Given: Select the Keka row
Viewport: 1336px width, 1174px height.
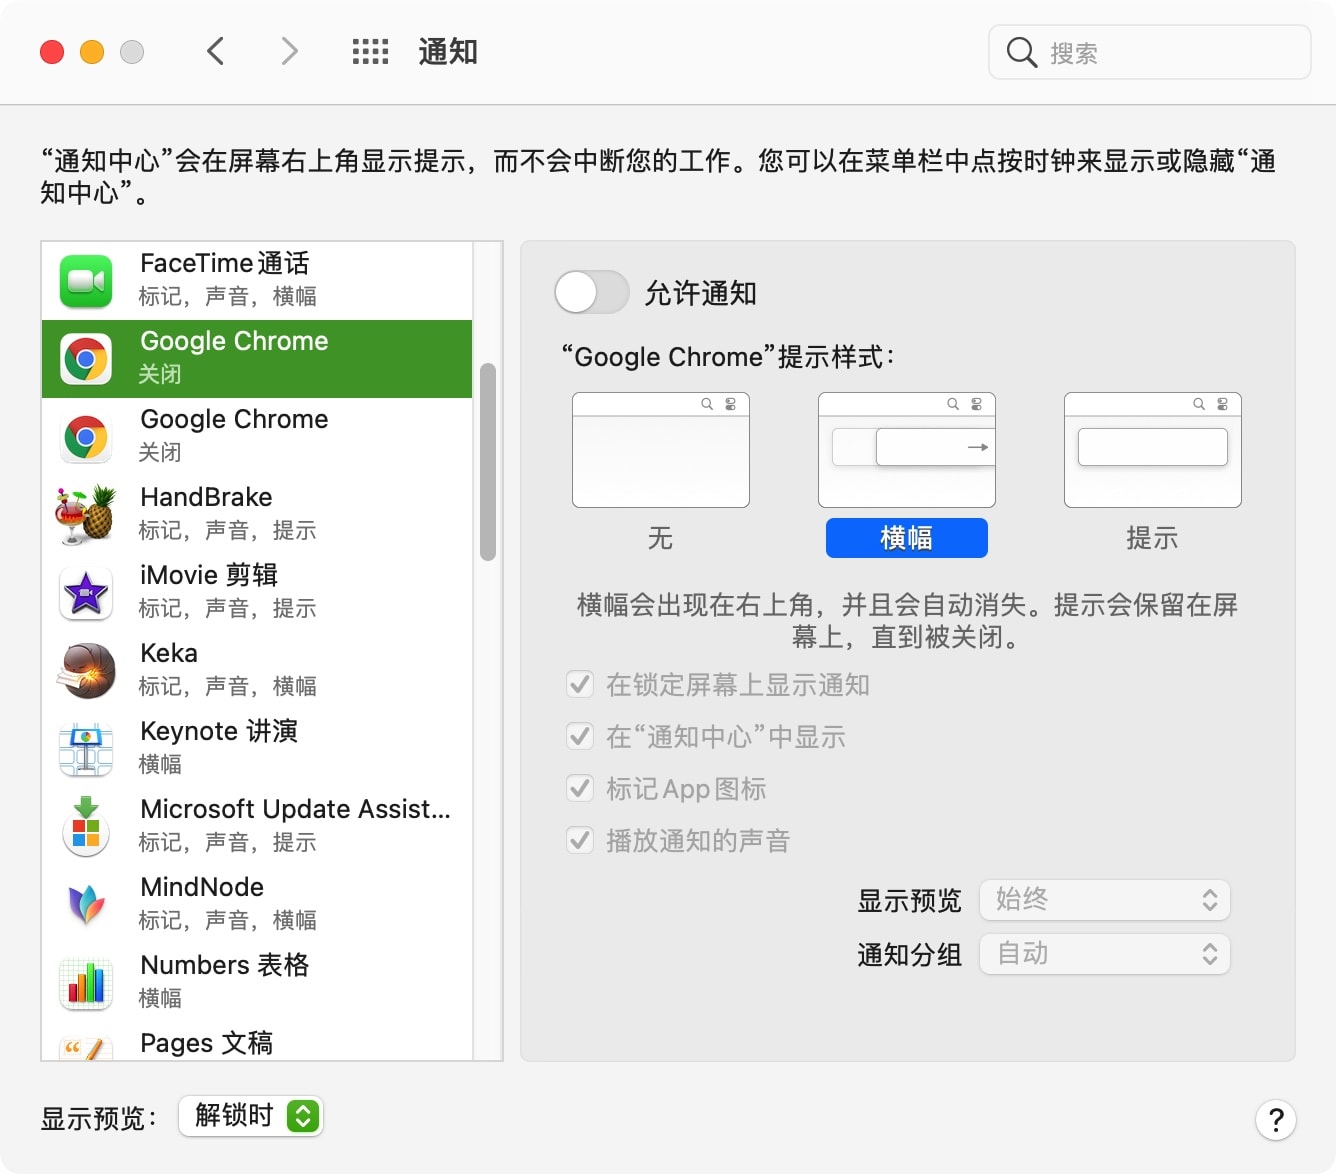Looking at the screenshot, I should point(257,671).
